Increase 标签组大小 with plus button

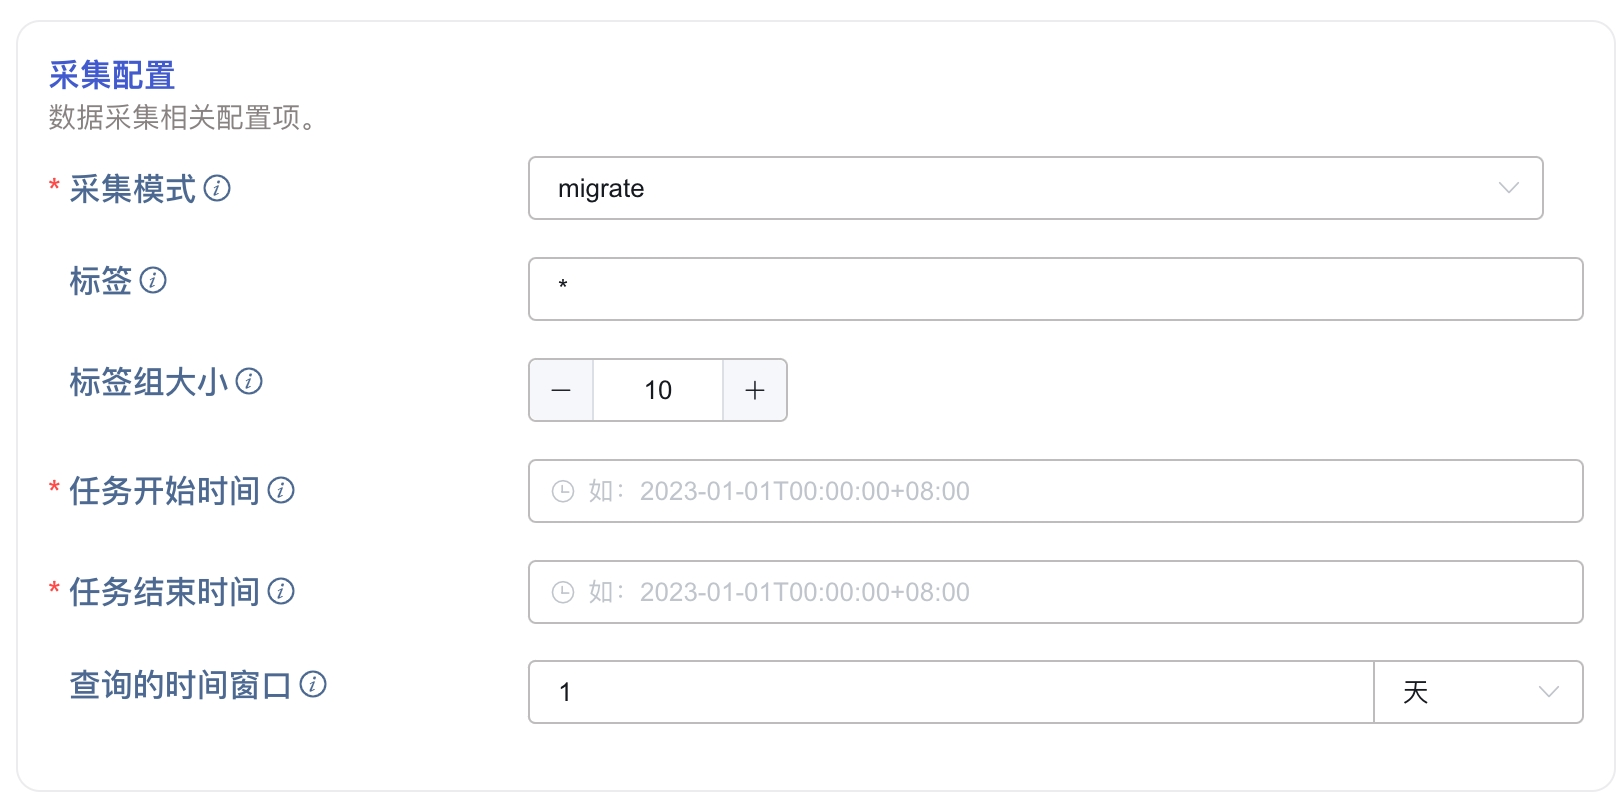pyautogui.click(x=755, y=390)
